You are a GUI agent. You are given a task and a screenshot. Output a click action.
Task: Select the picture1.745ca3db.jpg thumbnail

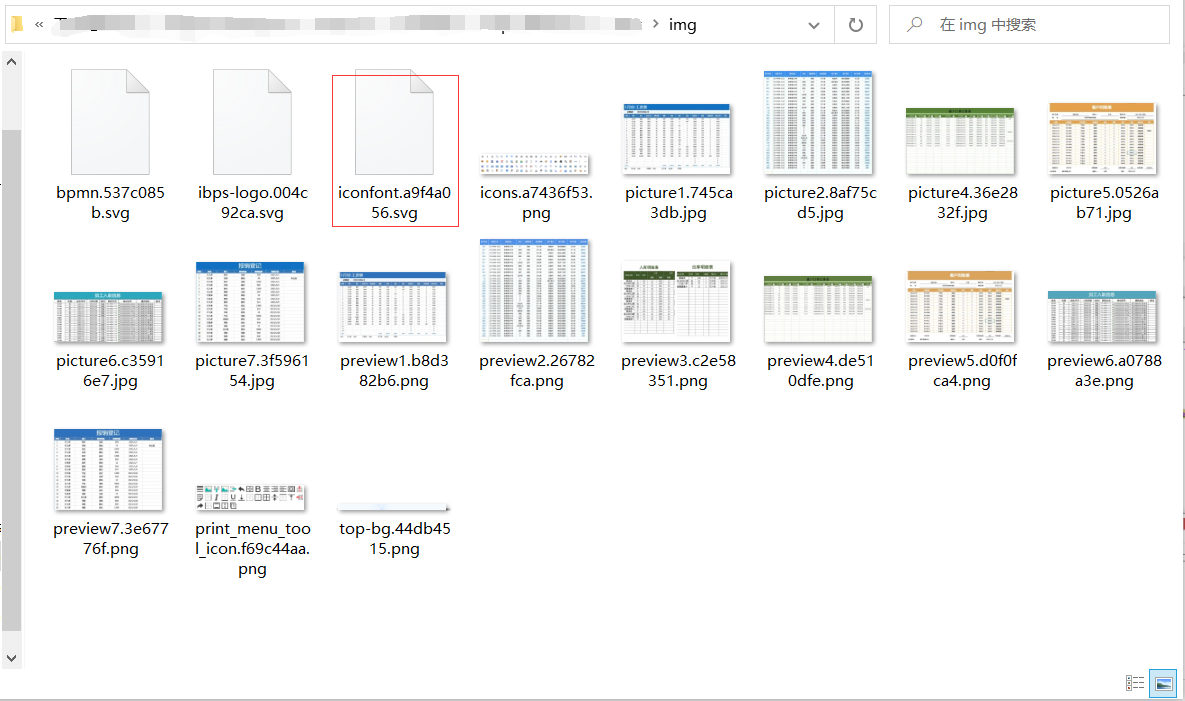[x=677, y=138]
